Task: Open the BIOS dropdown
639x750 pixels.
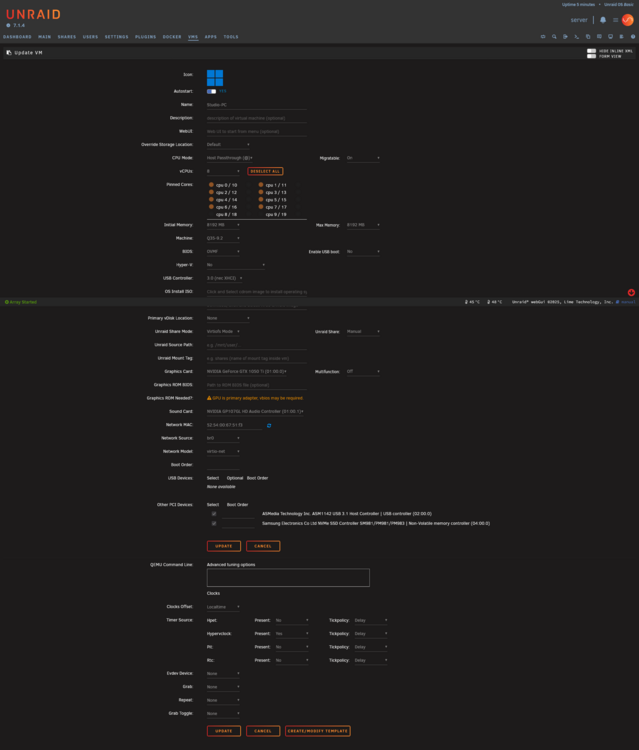Action: pyautogui.click(x=223, y=252)
